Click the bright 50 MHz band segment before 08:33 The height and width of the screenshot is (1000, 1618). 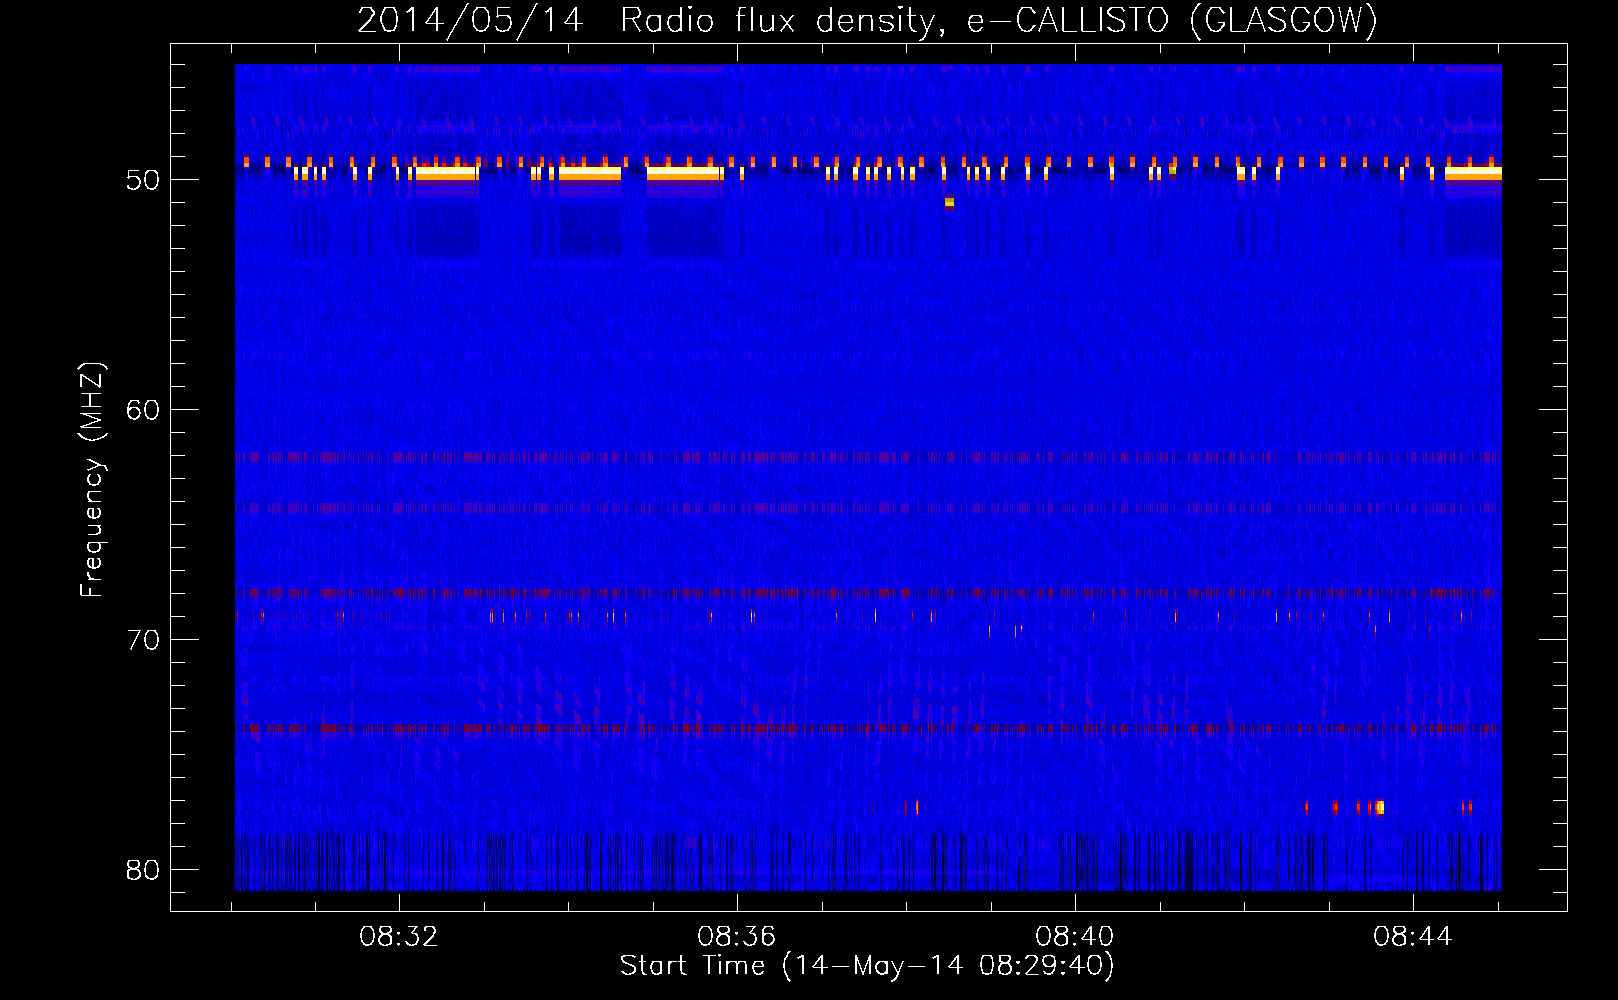[446, 173]
